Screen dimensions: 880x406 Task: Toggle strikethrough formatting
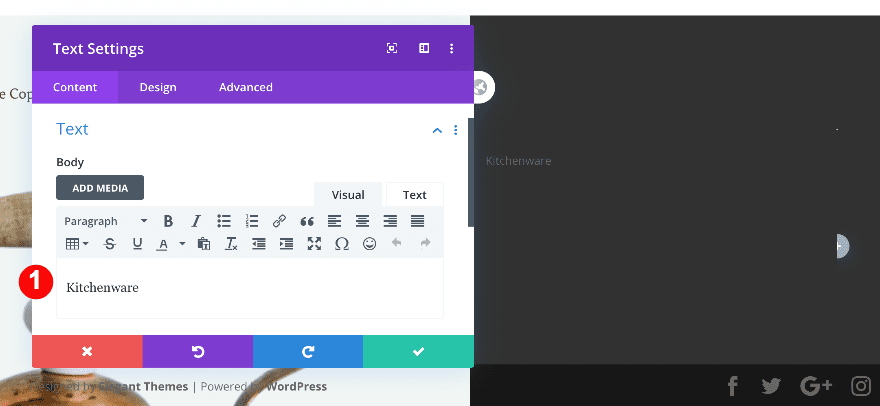coord(109,244)
